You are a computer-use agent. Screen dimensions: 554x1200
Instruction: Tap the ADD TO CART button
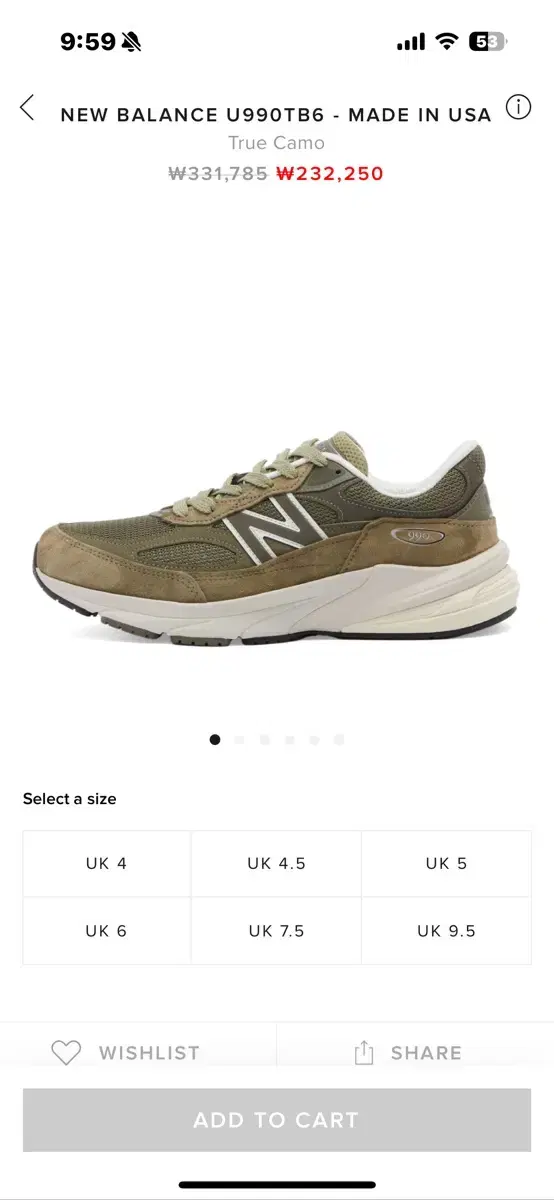pos(277,1121)
